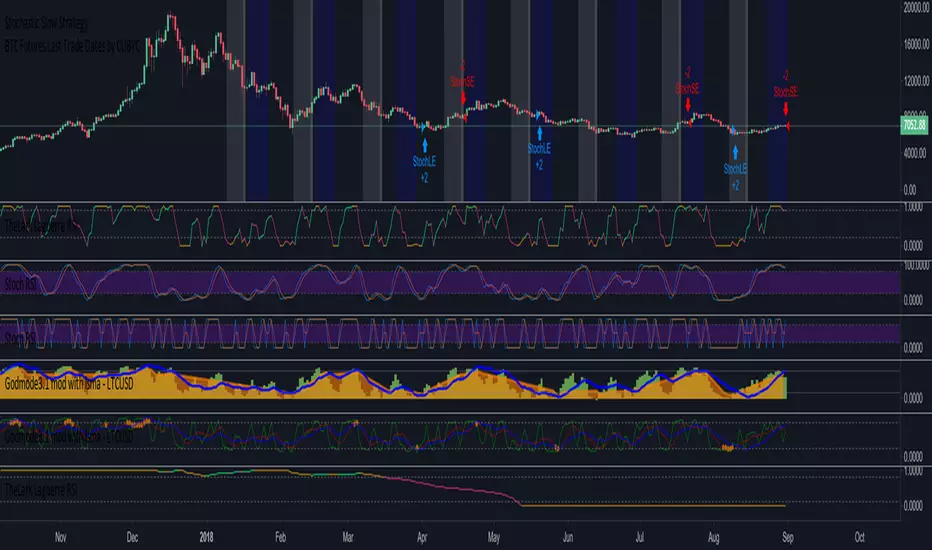
Task: Click the blue StochLE arrow near April
Action: tap(424, 146)
